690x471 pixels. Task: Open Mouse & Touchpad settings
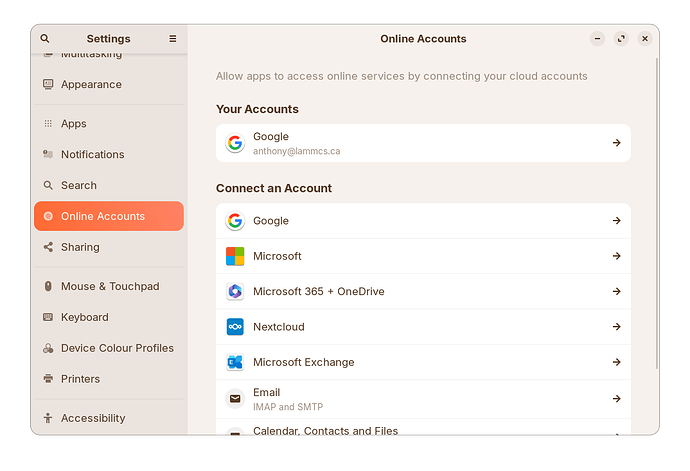(x=109, y=287)
